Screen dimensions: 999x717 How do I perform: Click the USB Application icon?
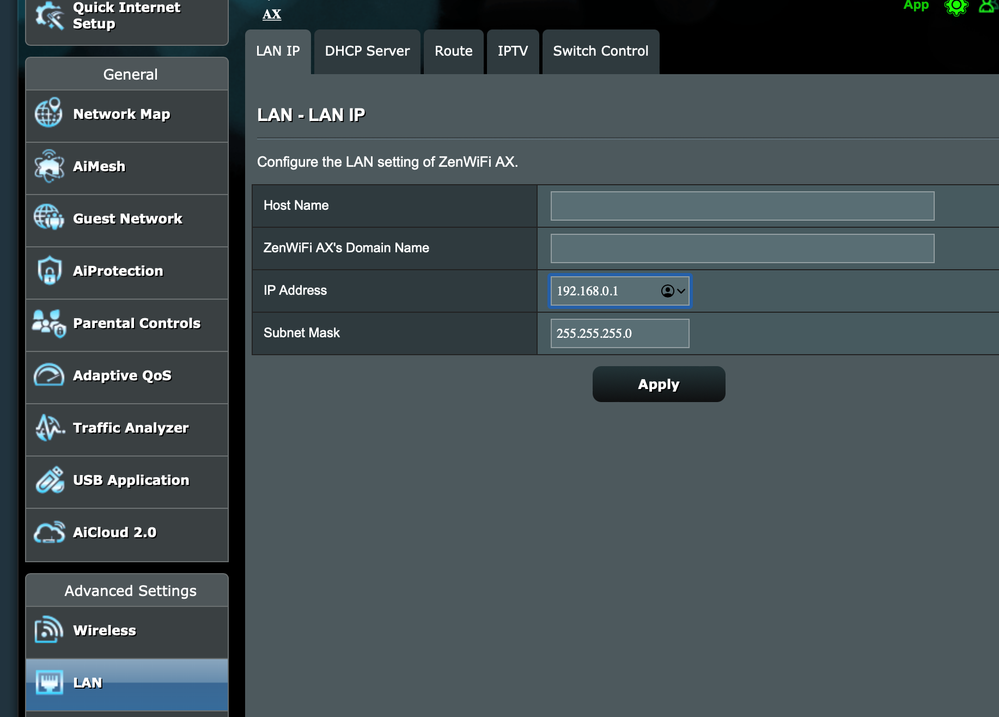(49, 480)
